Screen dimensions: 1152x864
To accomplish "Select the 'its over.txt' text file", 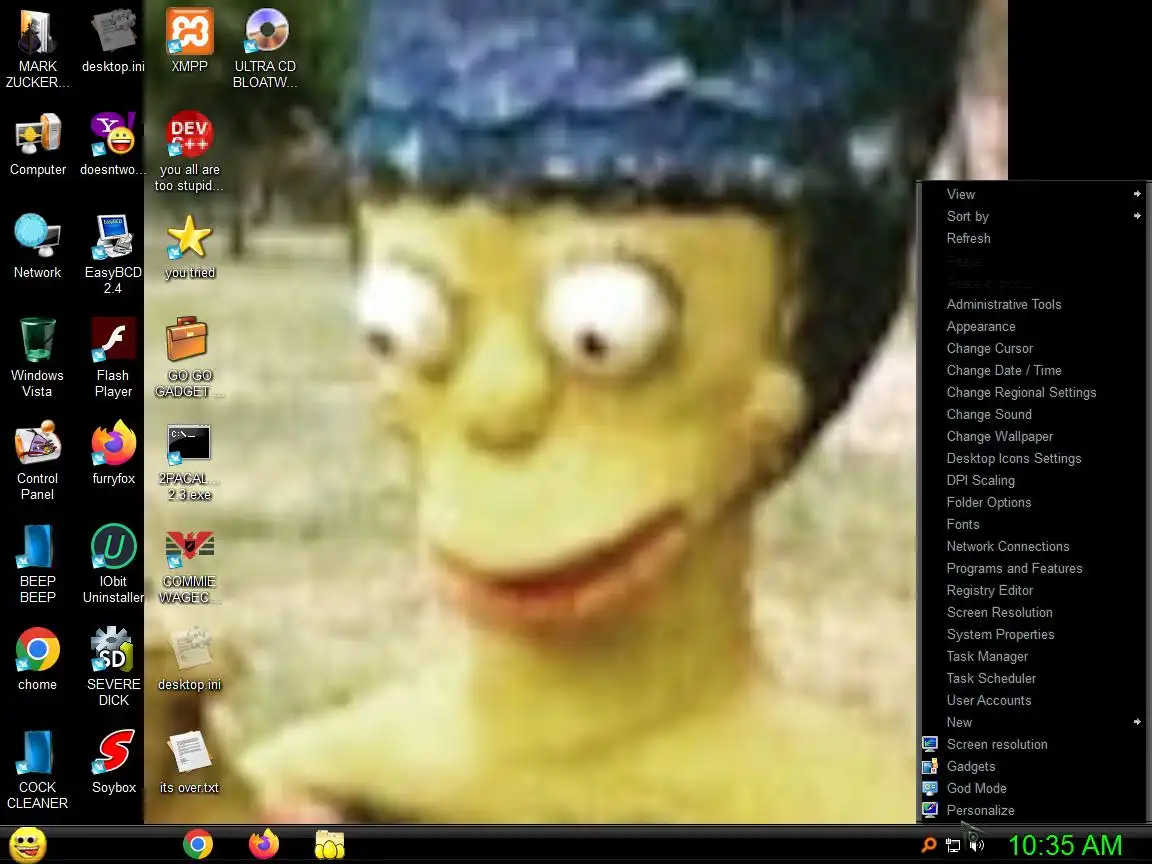I will [x=189, y=761].
